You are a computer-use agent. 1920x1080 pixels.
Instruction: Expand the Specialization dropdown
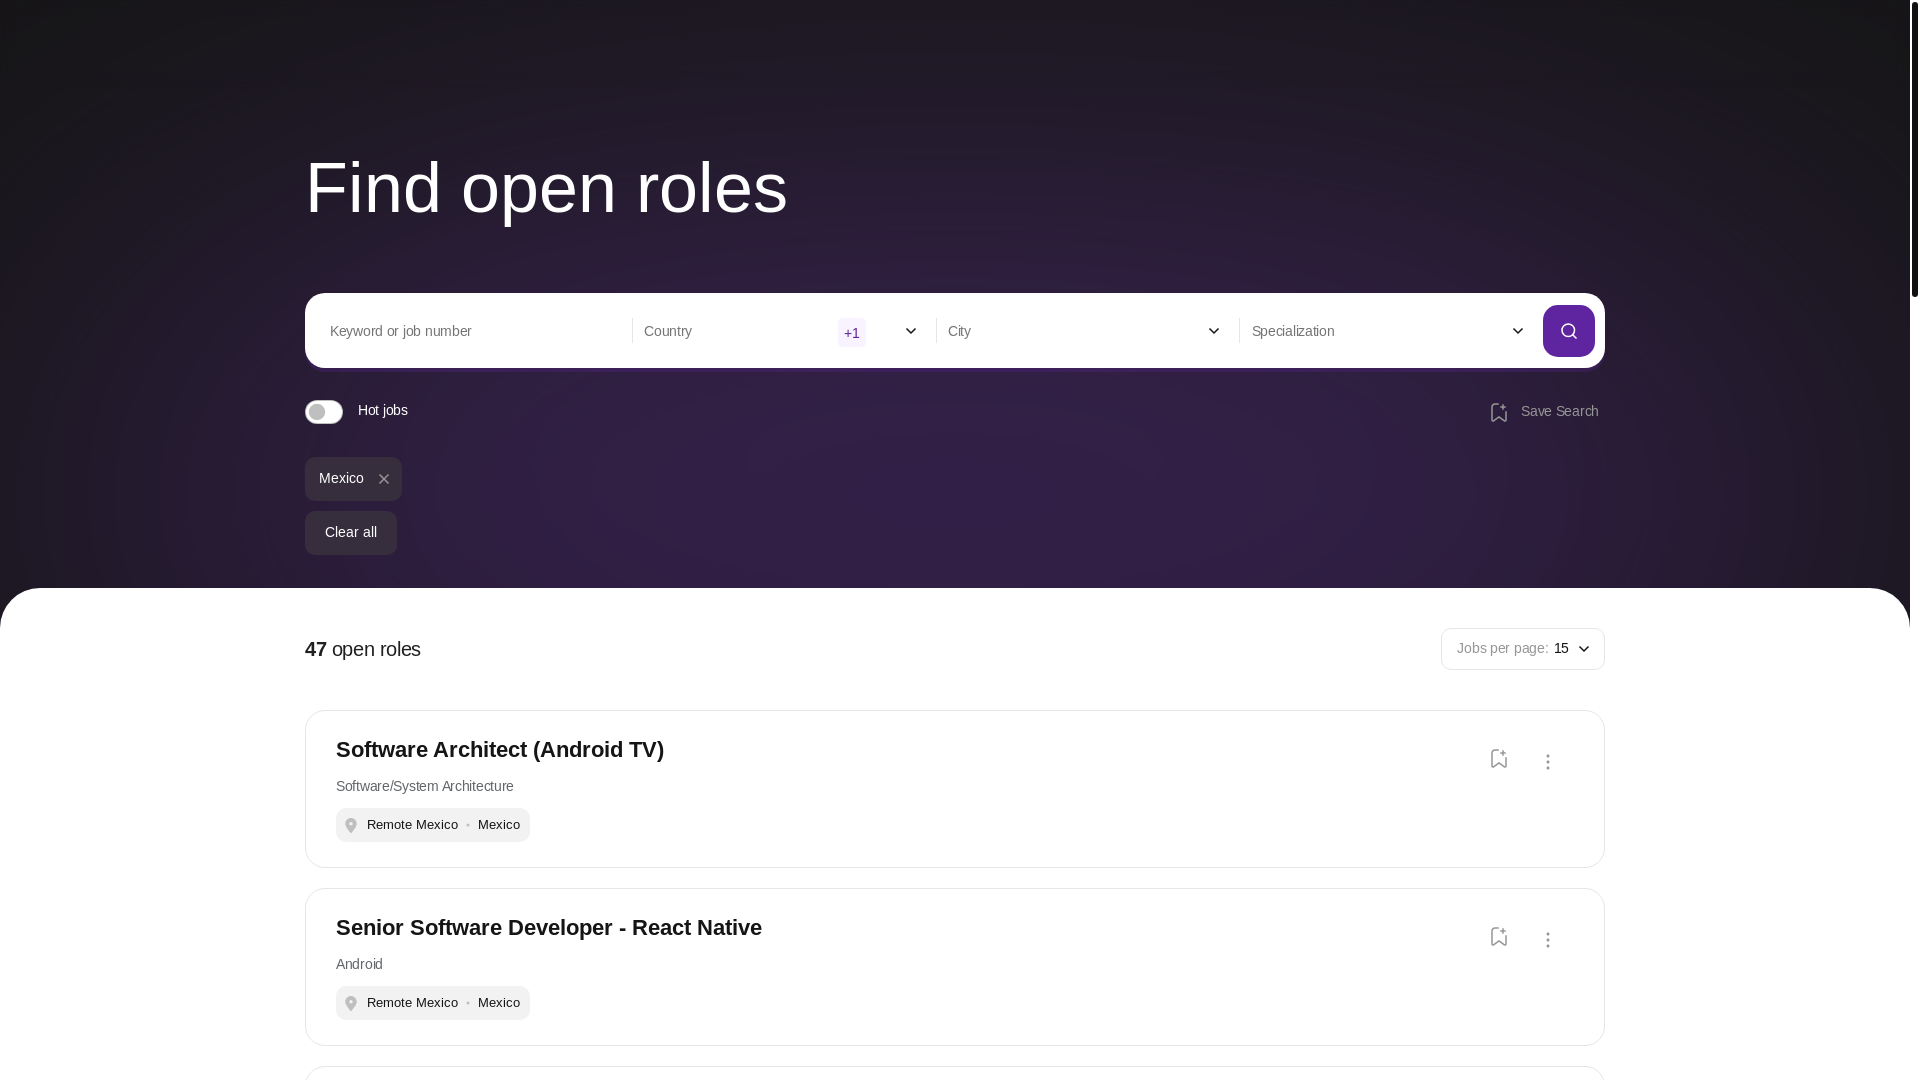(1517, 331)
